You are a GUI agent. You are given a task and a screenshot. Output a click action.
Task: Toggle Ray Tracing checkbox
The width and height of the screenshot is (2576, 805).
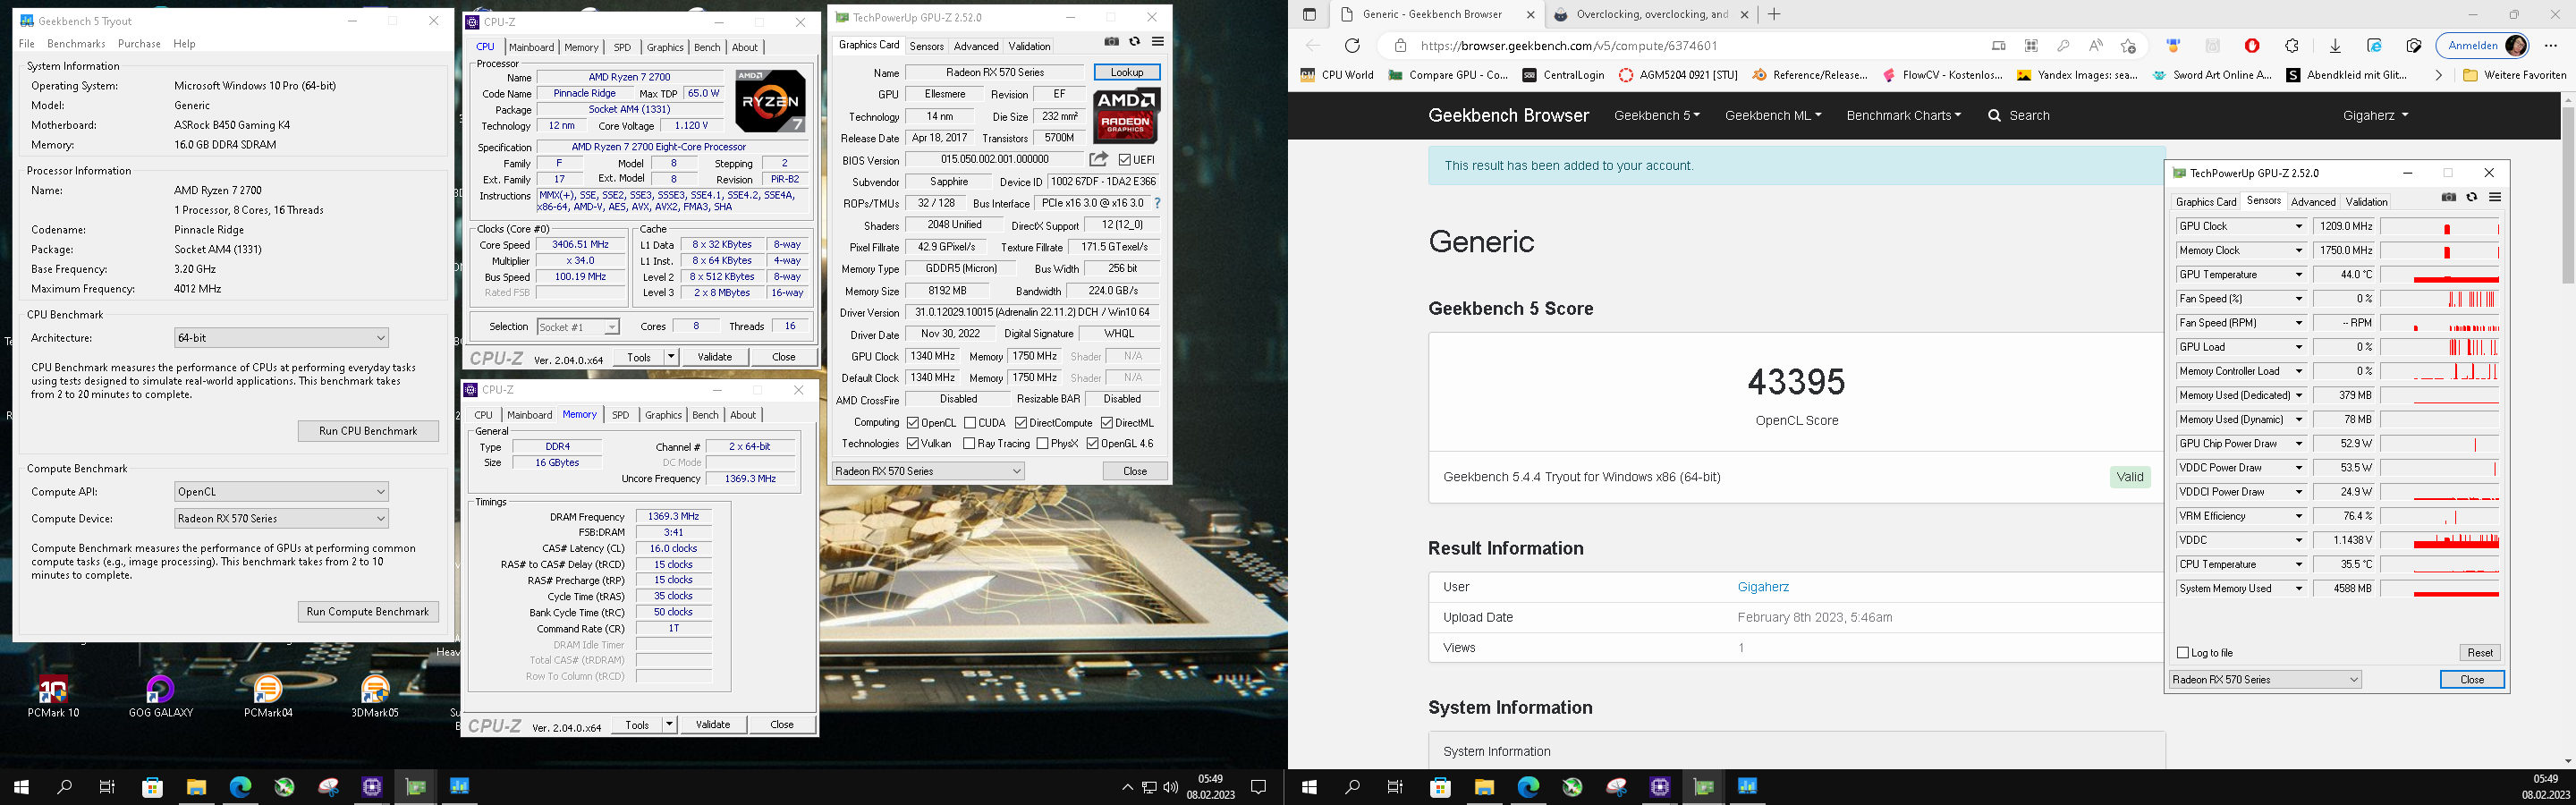coord(969,444)
